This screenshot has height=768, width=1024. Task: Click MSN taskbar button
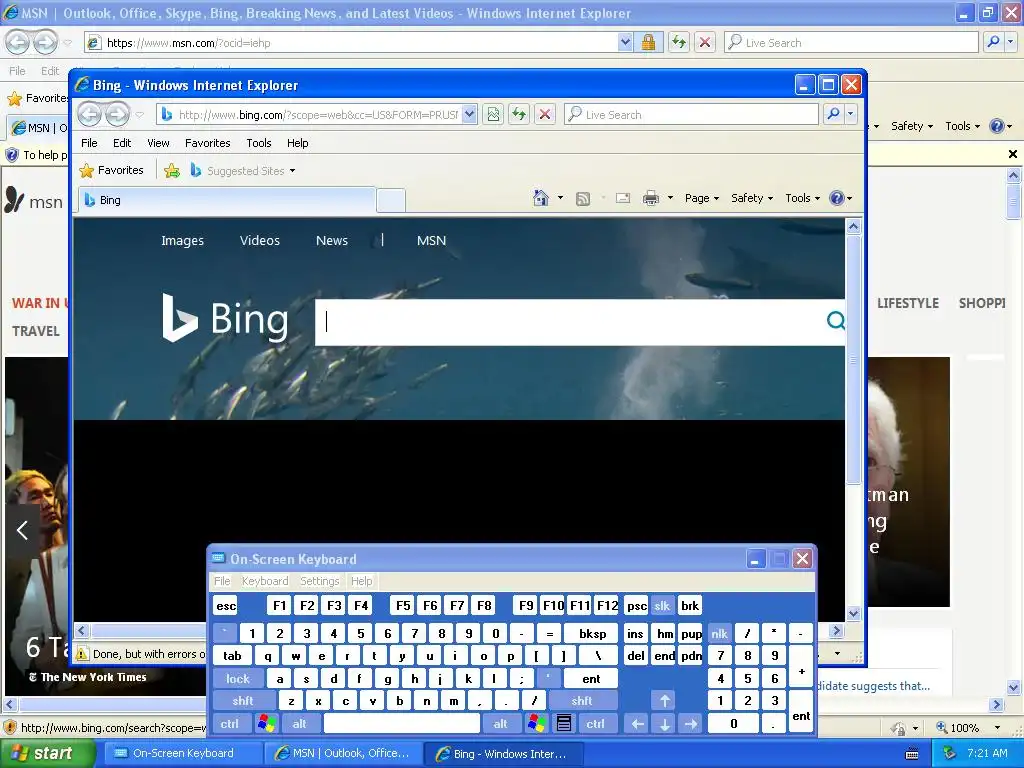point(343,754)
